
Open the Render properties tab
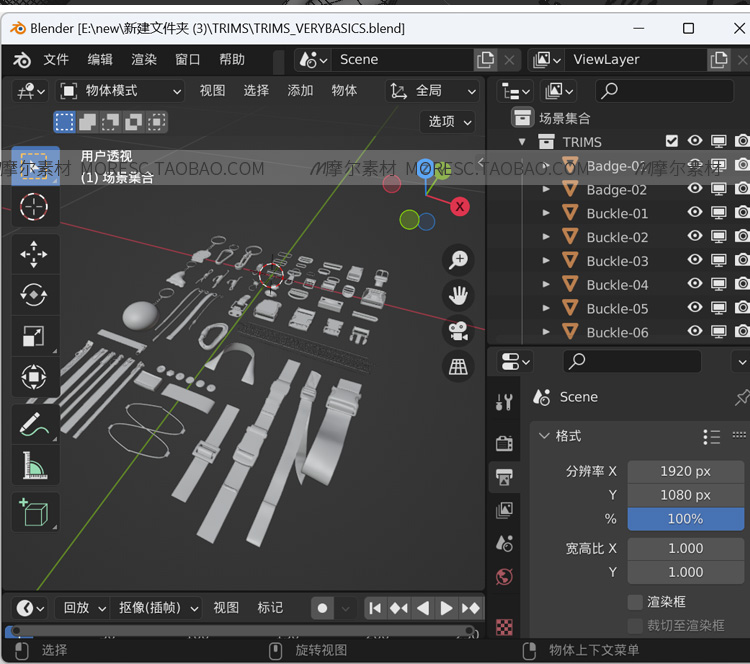click(504, 443)
